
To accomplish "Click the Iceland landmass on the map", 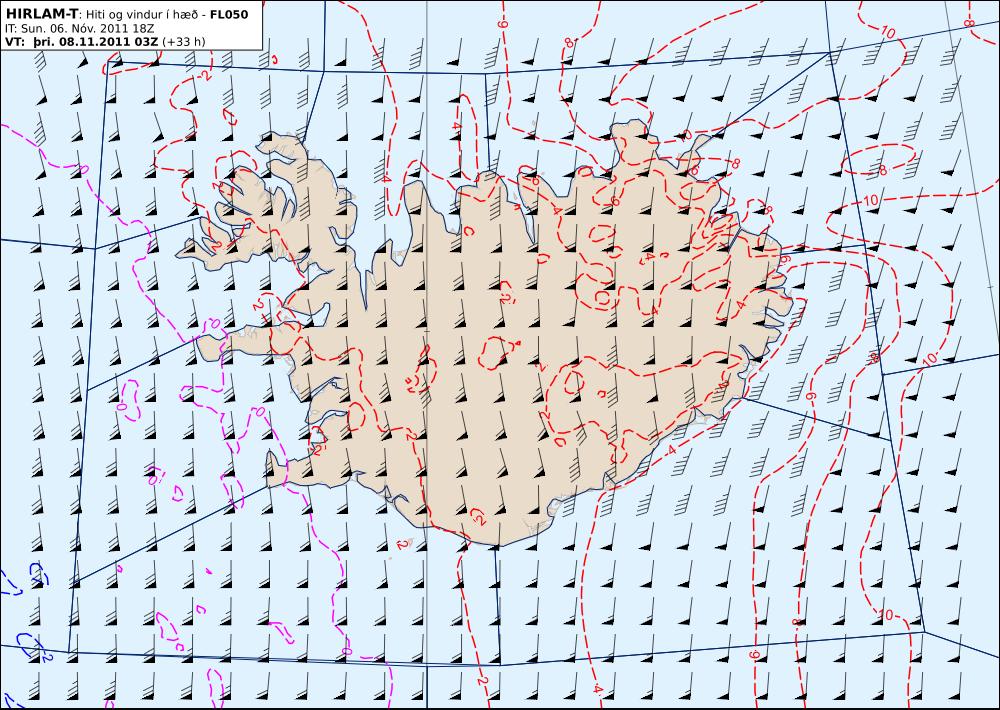I will 485,332.
